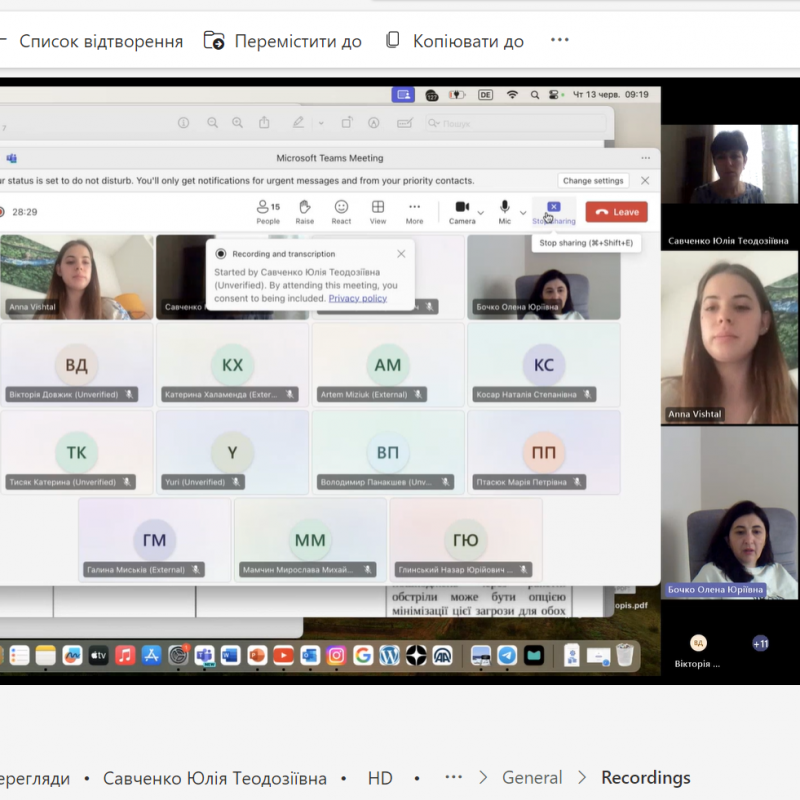The image size is (800, 800).
Task: Close the Recording and transcription popup
Action: pyautogui.click(x=402, y=254)
